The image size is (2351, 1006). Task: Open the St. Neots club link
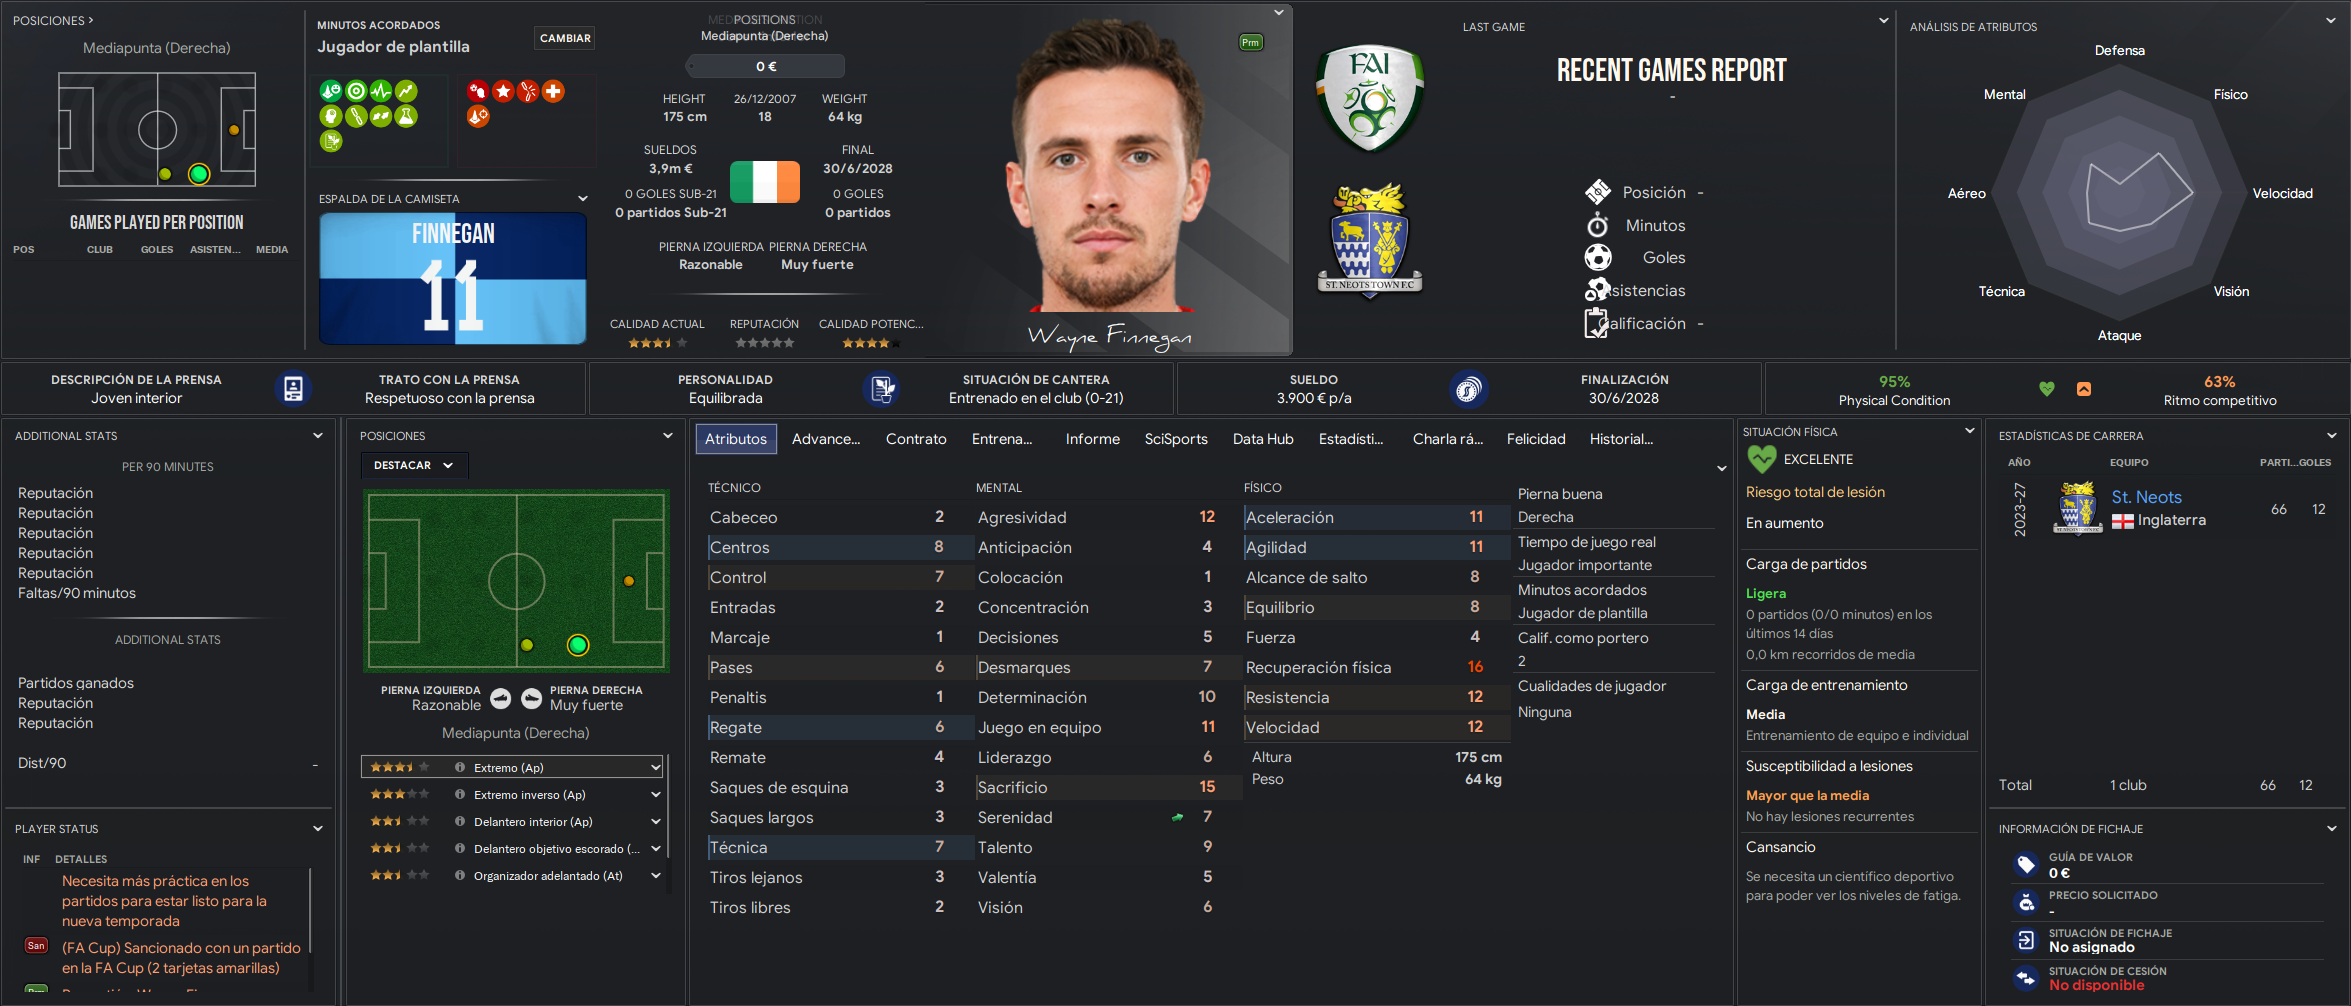[2146, 497]
